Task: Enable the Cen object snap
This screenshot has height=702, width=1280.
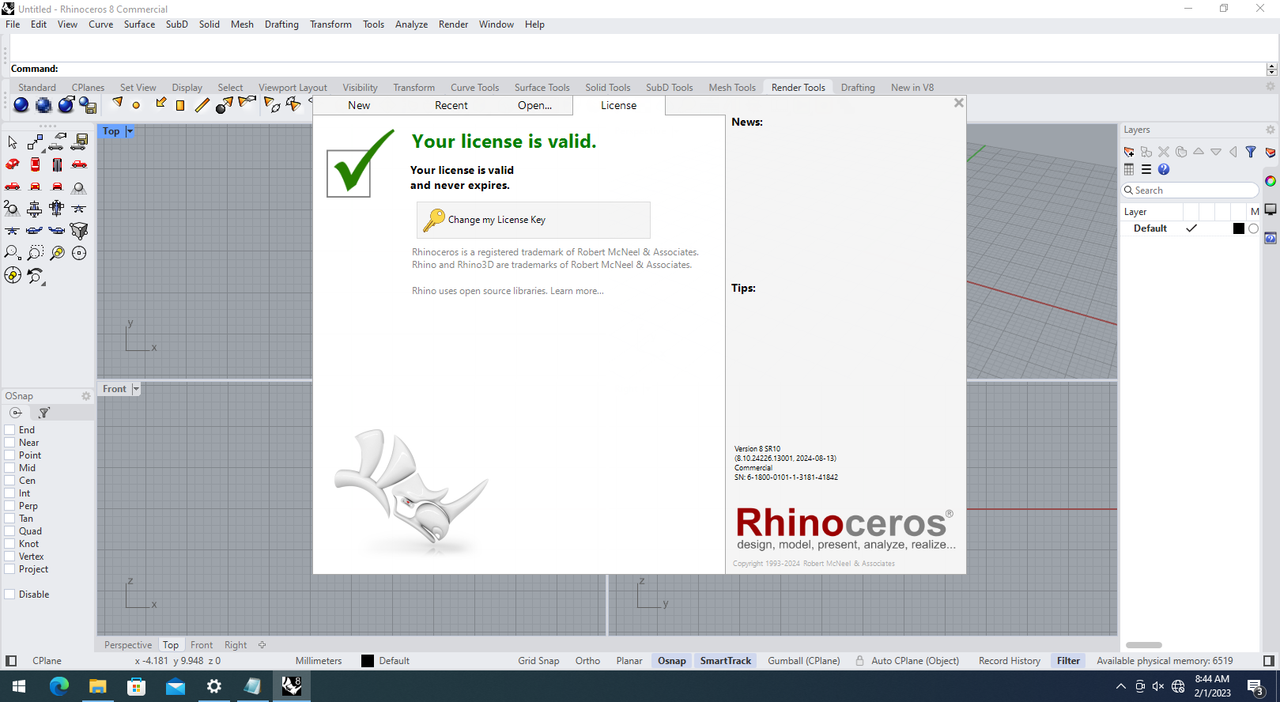Action: point(10,481)
